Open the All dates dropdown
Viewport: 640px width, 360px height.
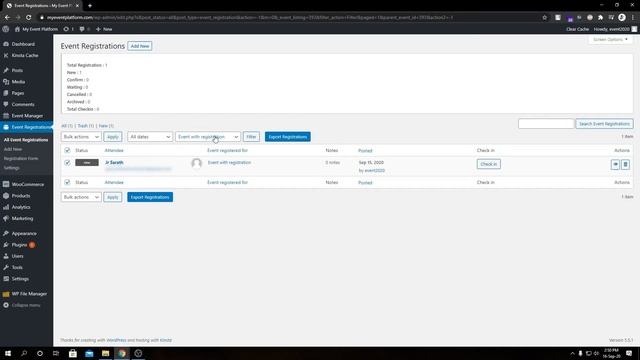[x=150, y=137]
